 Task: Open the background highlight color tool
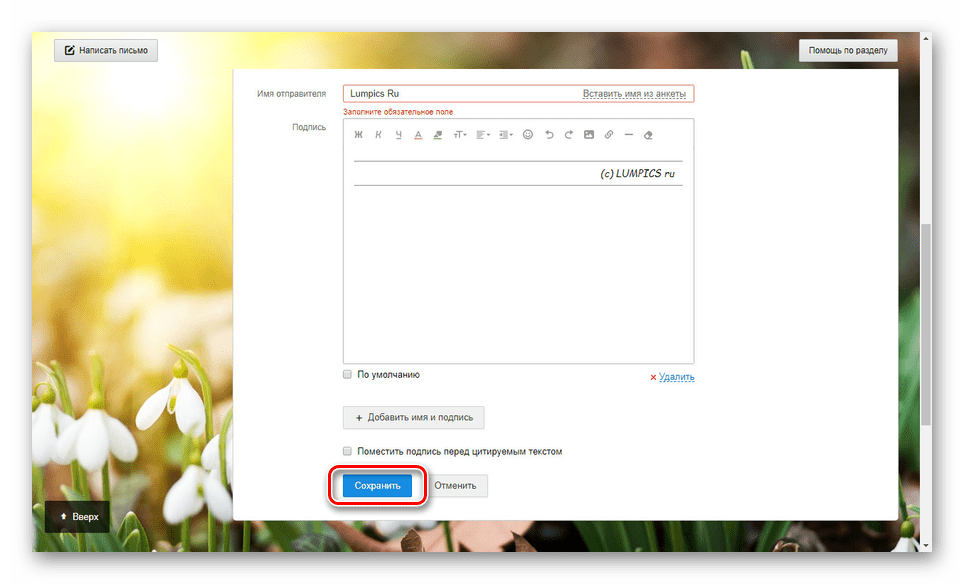pyautogui.click(x=438, y=135)
